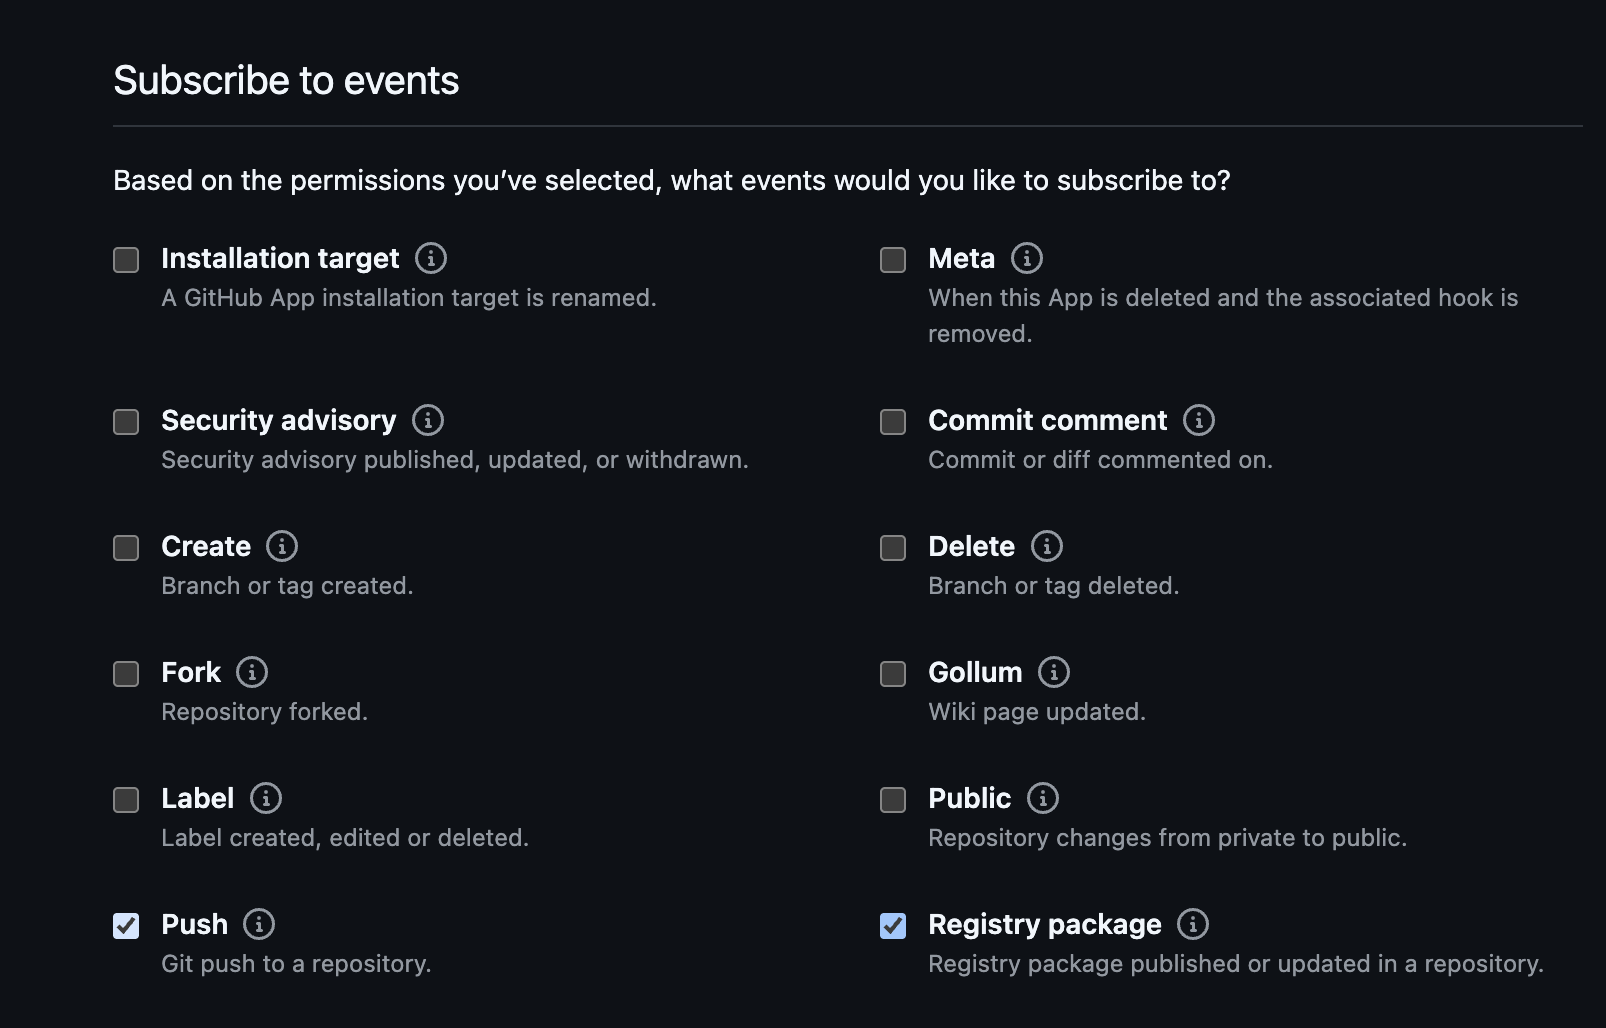
Task: Check the Public event checkbox
Action: tap(892, 800)
